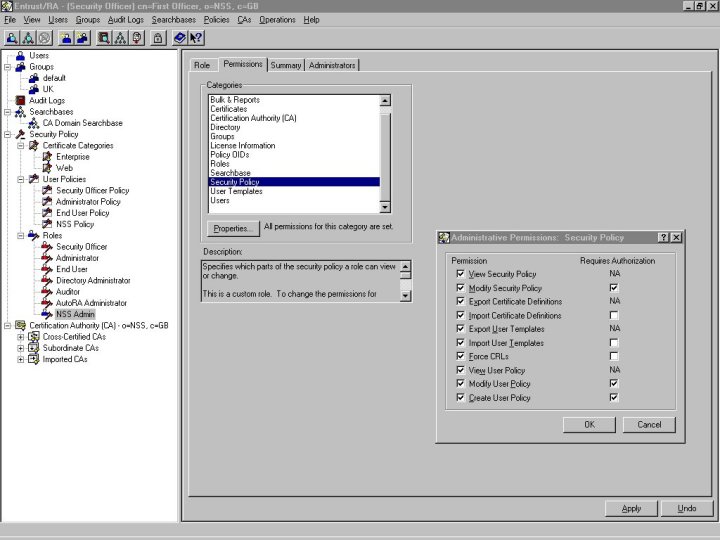Switch to the Administrators tab
The height and width of the screenshot is (540, 720).
[x=332, y=65]
